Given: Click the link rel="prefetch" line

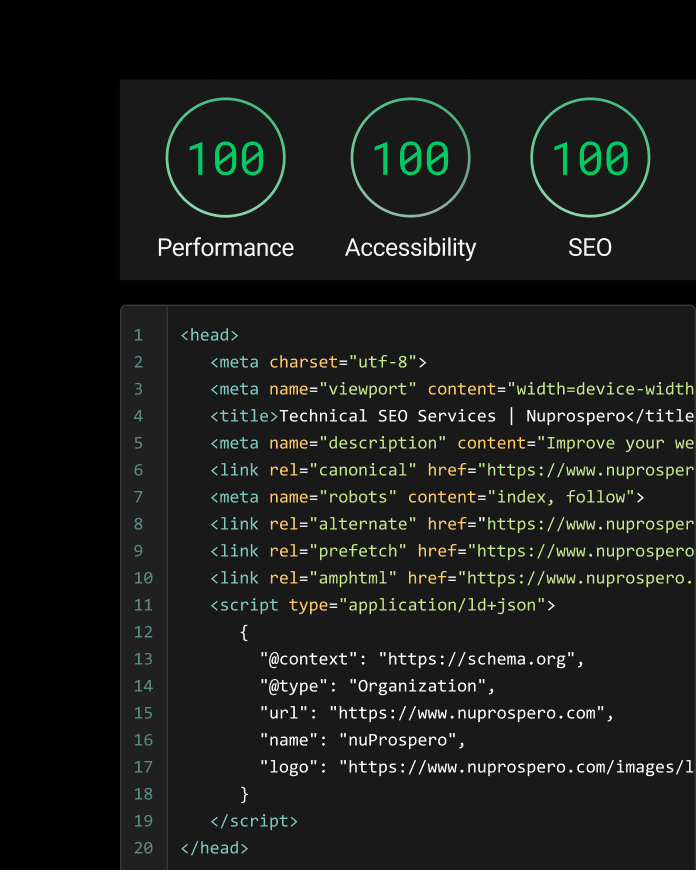Looking at the screenshot, I should point(452,551).
